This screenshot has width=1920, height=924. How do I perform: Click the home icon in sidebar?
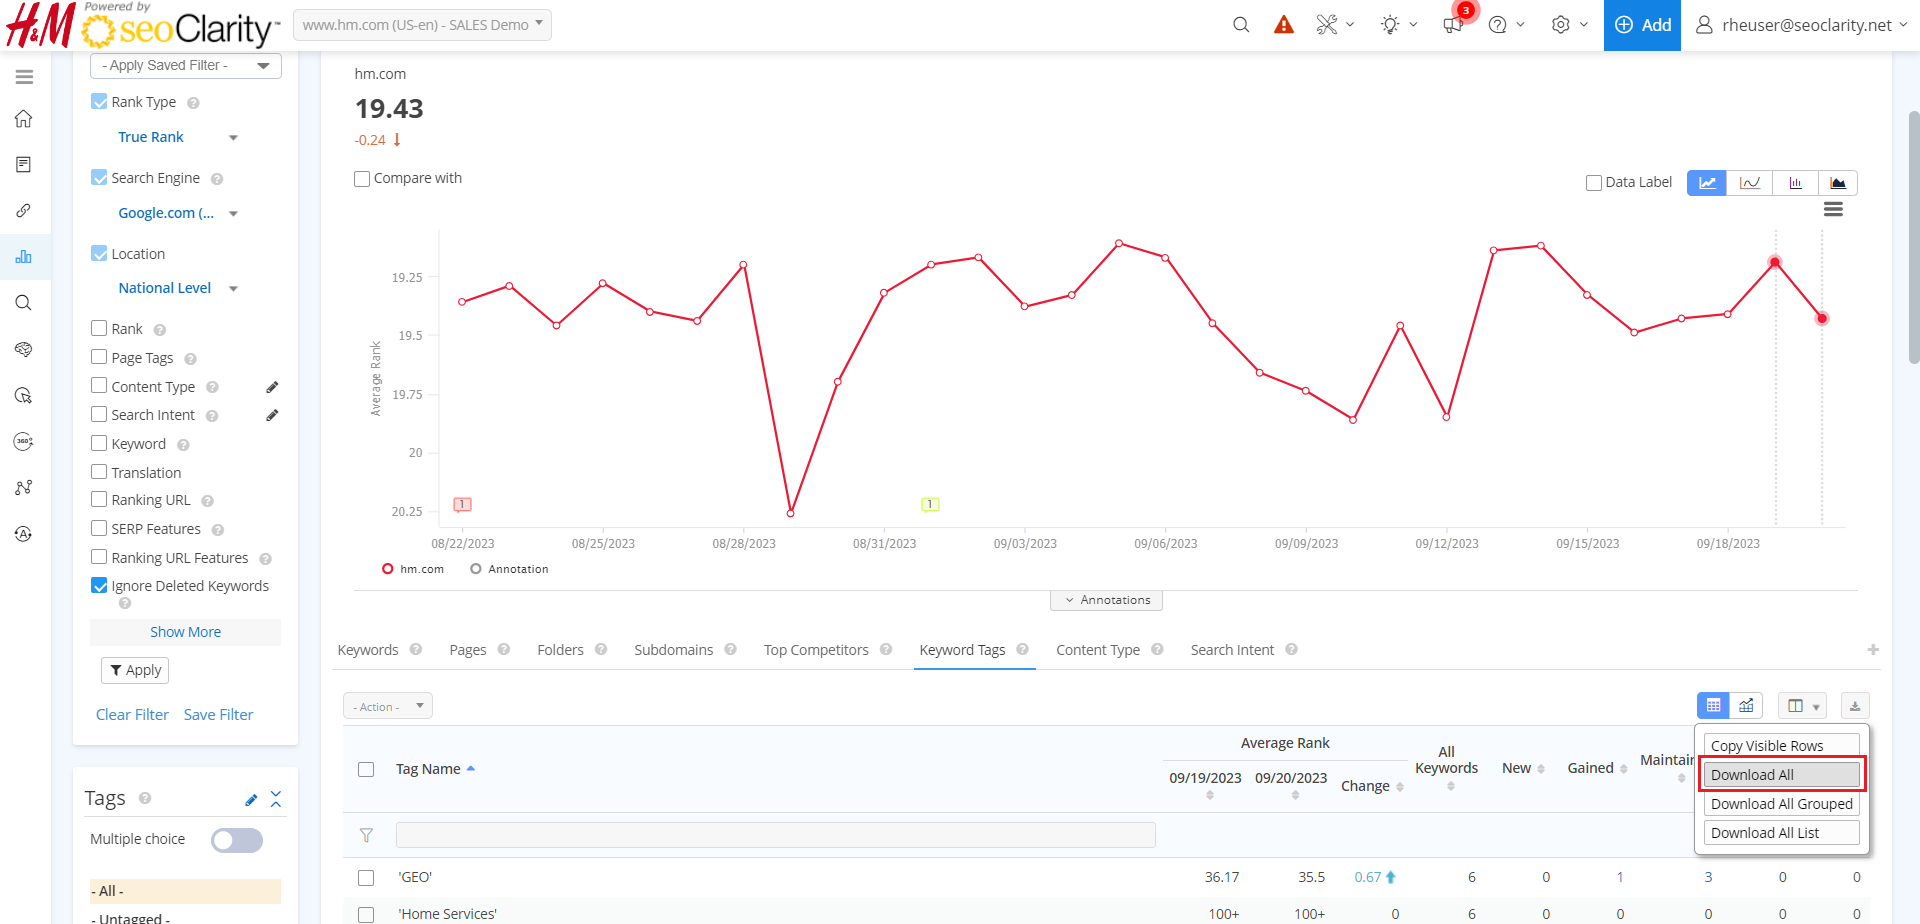point(24,119)
